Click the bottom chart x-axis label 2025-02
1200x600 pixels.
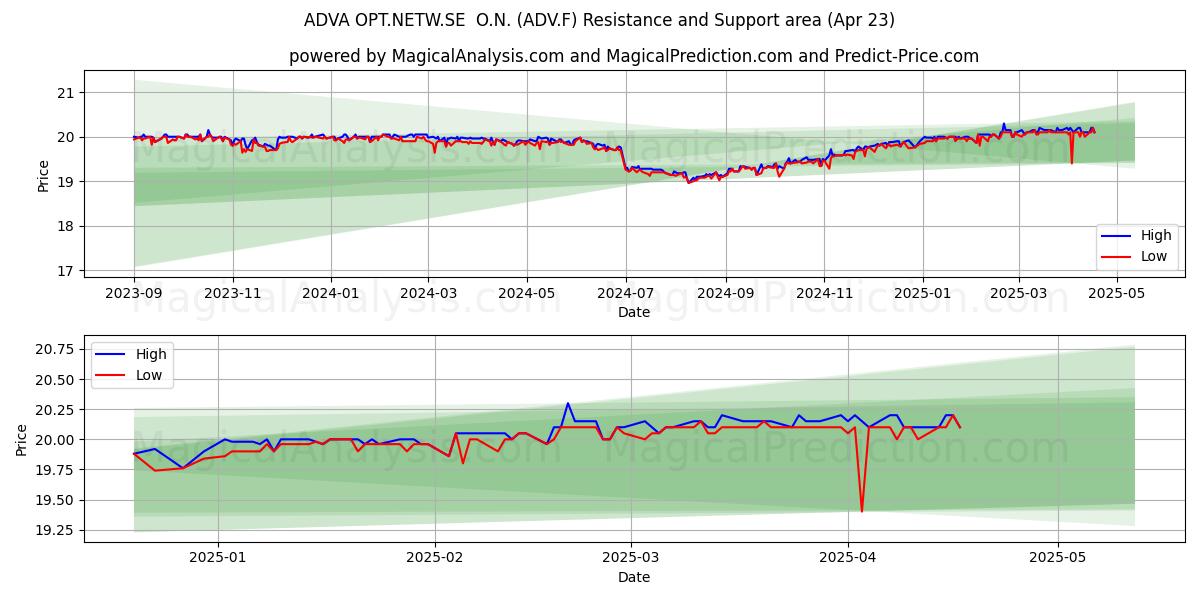(x=436, y=558)
